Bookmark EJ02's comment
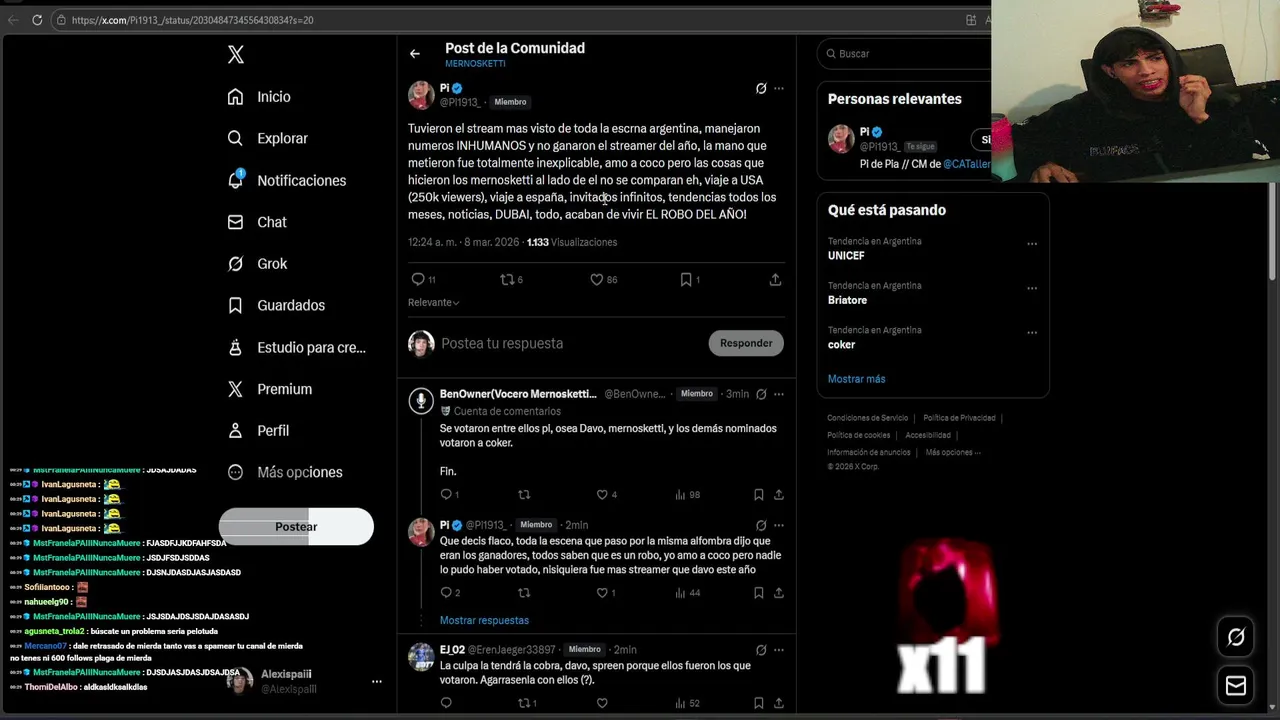 coord(759,703)
